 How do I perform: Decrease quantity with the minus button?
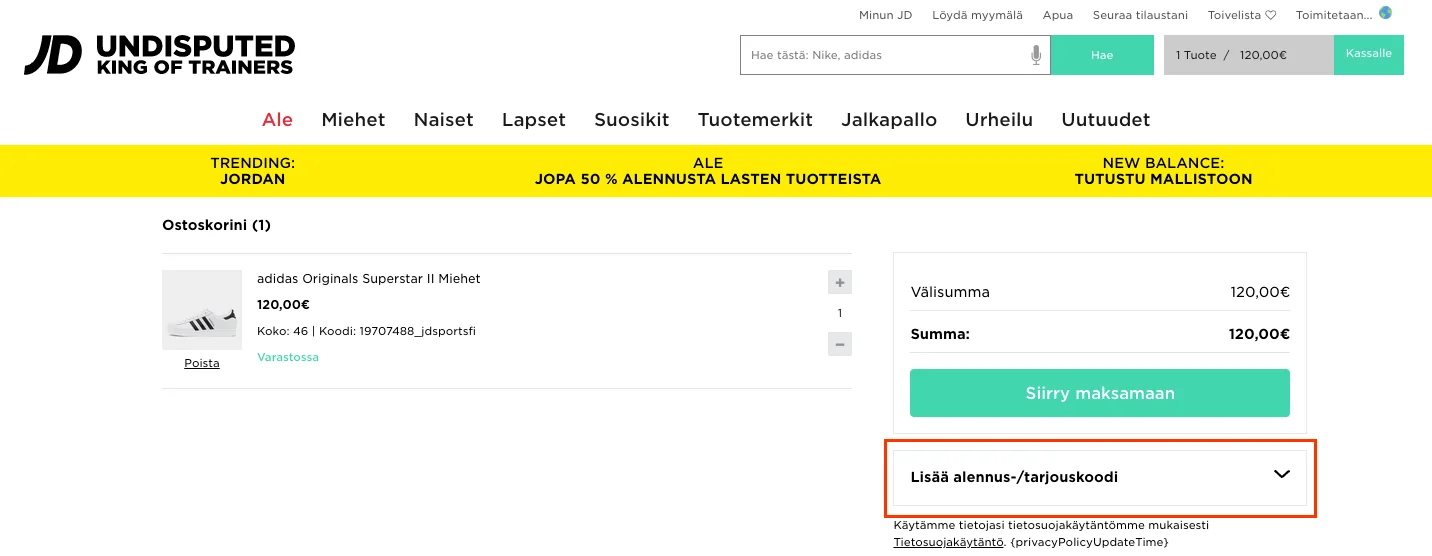pos(840,344)
